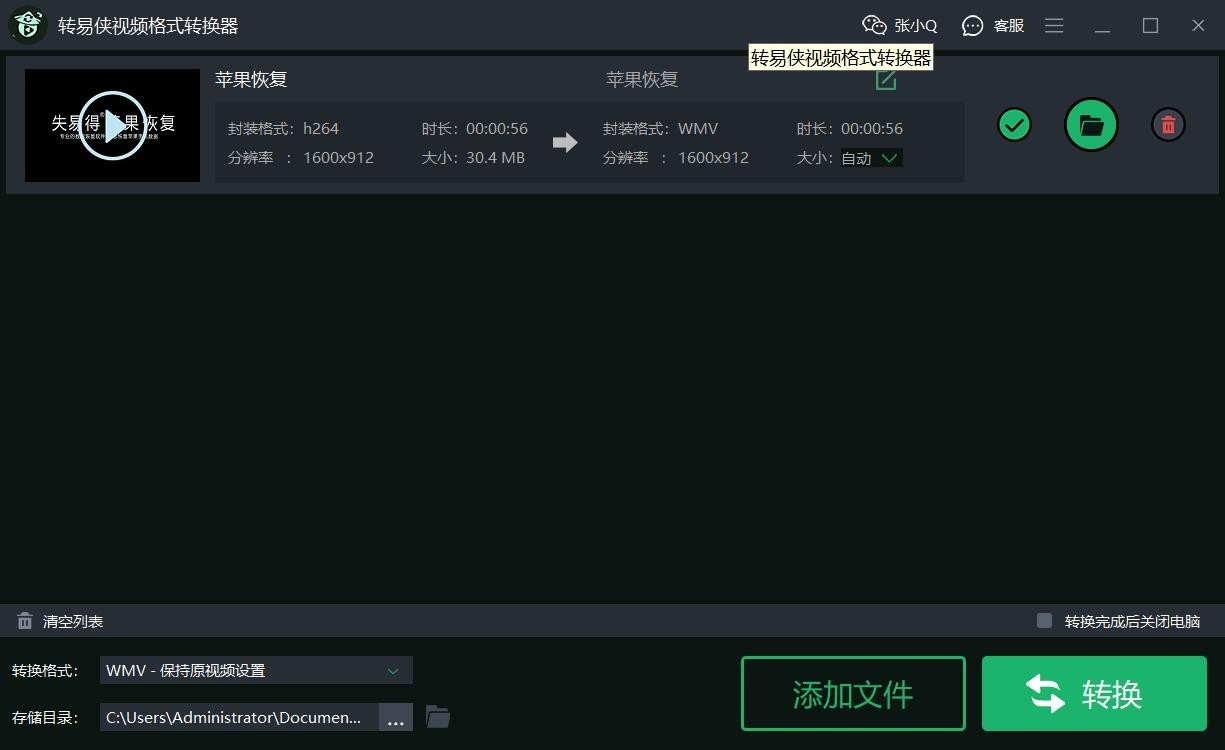This screenshot has width=1225, height=750.
Task: Open the hamburger menu in the title bar
Action: coord(1054,26)
